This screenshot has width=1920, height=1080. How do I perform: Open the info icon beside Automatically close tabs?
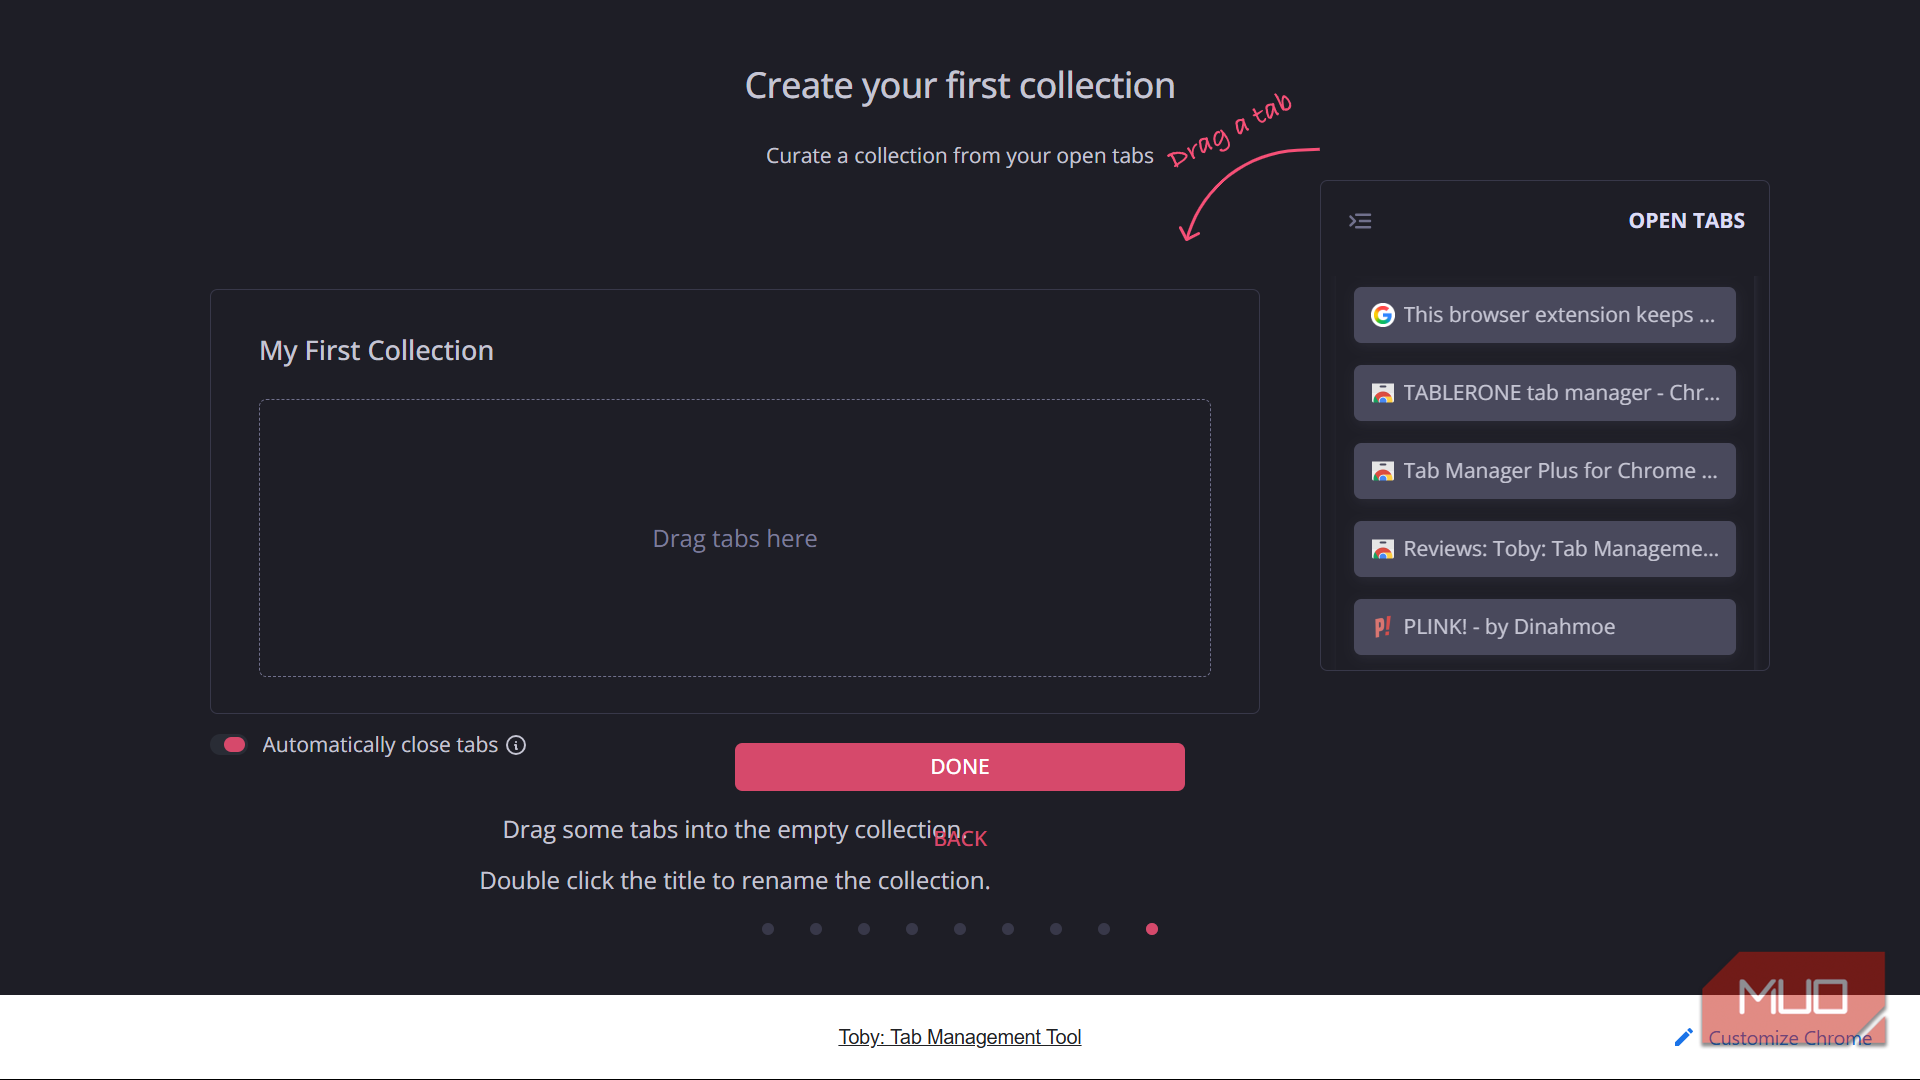point(516,745)
